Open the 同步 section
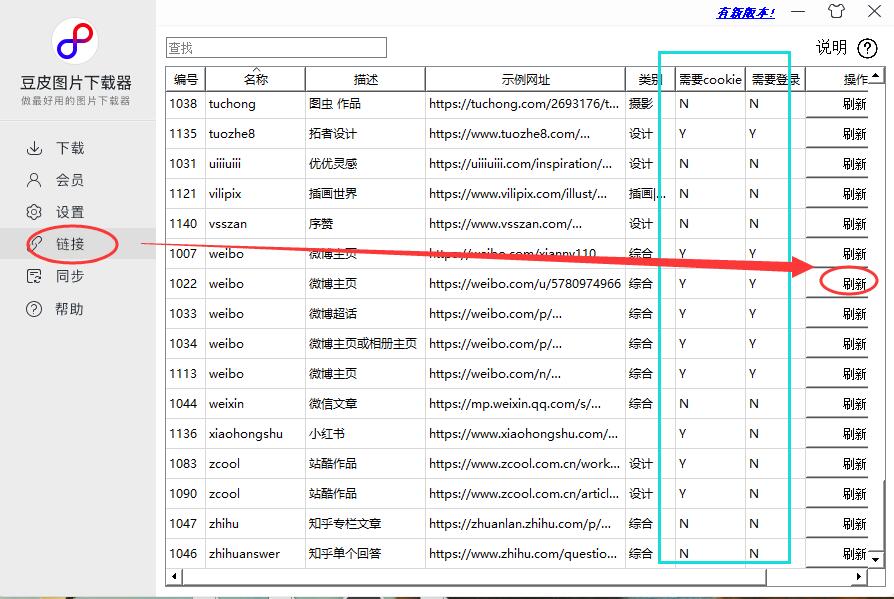Viewport: 894px width, 599px height. click(x=55, y=276)
